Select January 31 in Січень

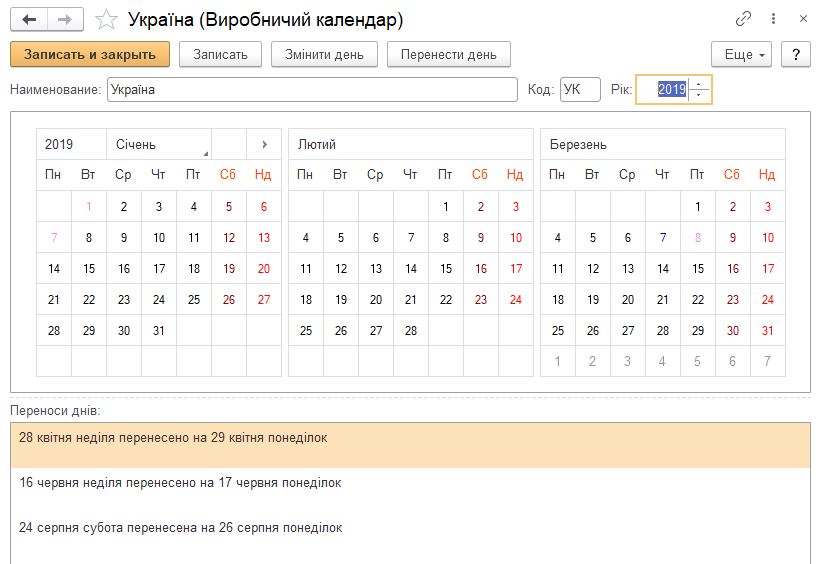[x=159, y=331]
